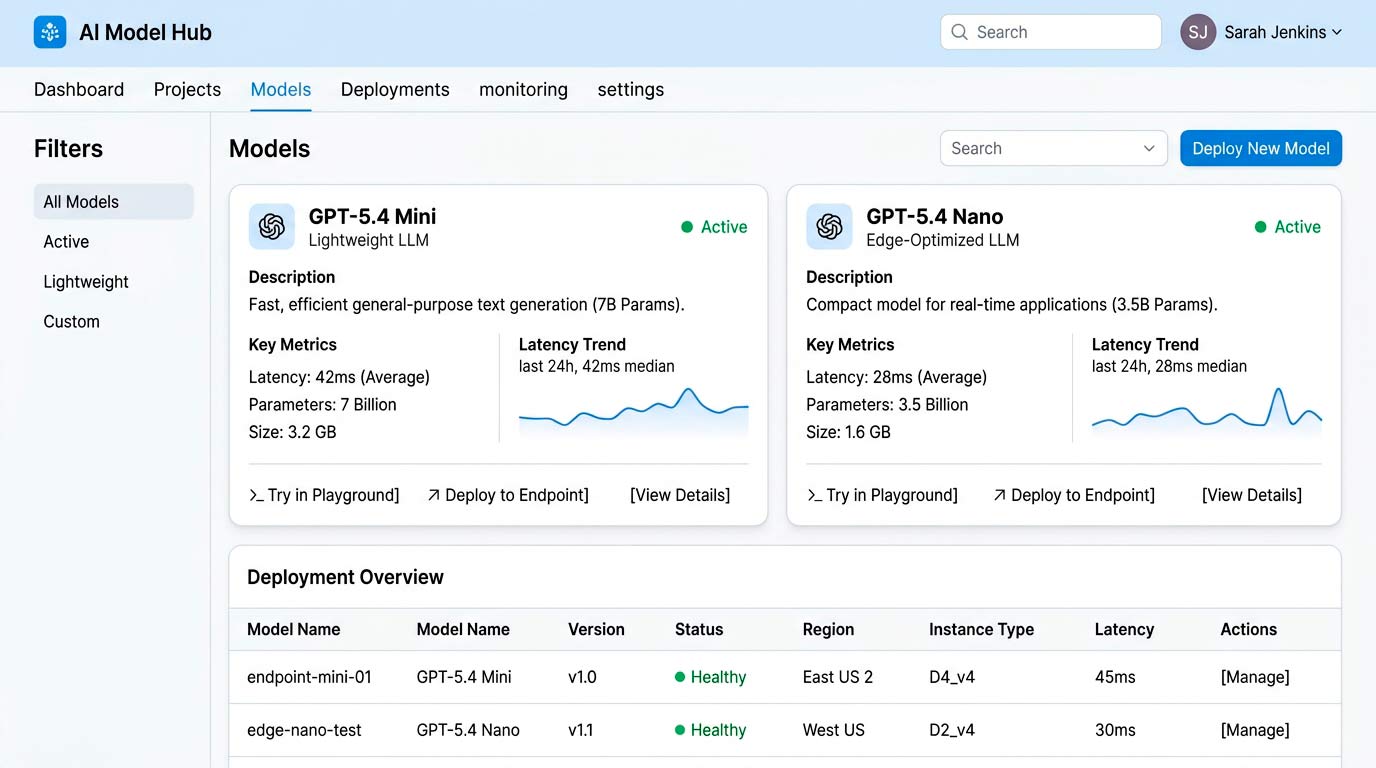The image size is (1376, 768).
Task: Open the monitoring tab
Action: [523, 89]
